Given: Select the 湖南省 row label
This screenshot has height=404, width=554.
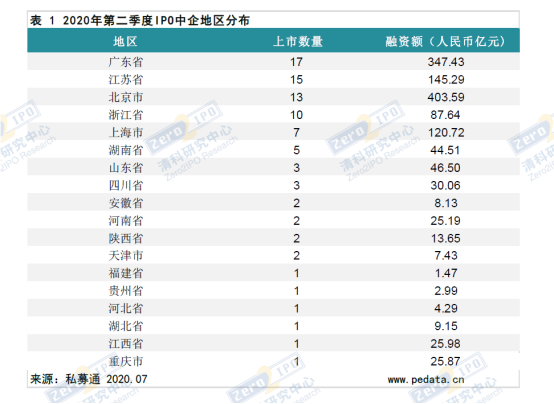Looking at the screenshot, I should [126, 150].
